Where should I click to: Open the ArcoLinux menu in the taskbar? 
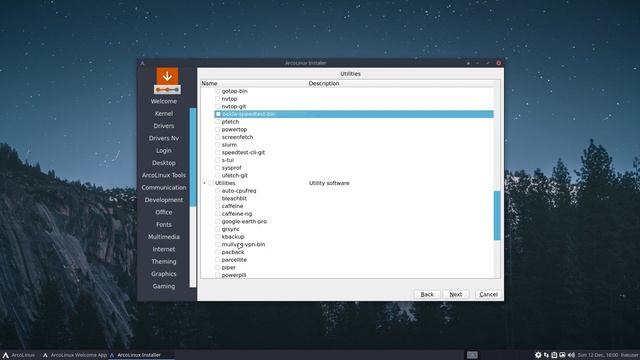click(x=18, y=355)
